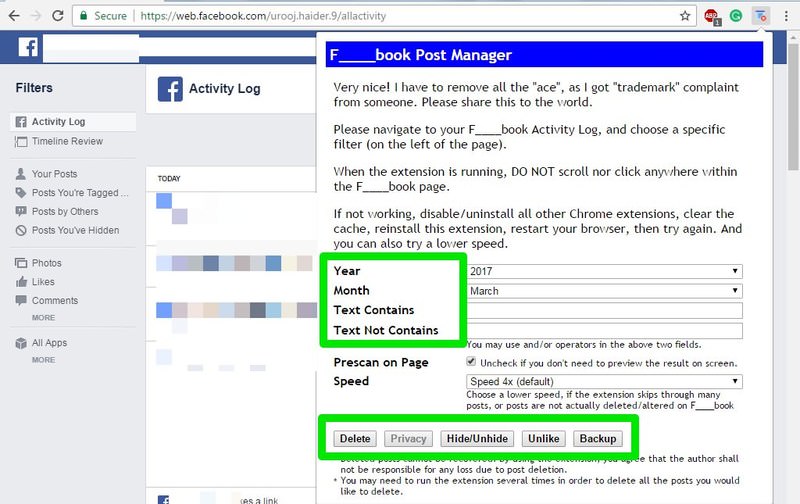
Task: Click the Photos filter icon
Action: [x=21, y=263]
